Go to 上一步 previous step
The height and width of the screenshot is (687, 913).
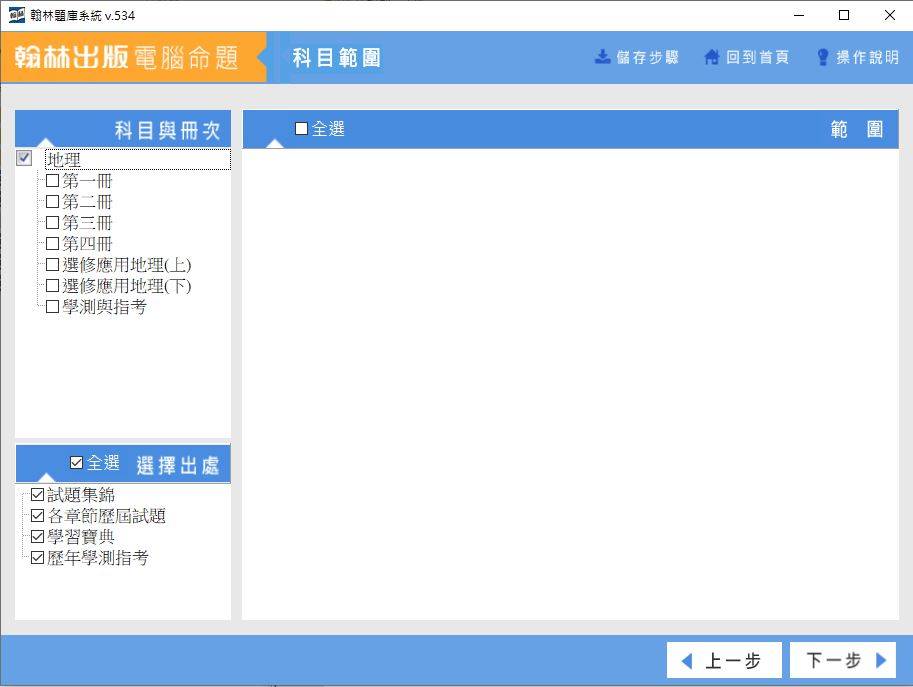point(724,660)
